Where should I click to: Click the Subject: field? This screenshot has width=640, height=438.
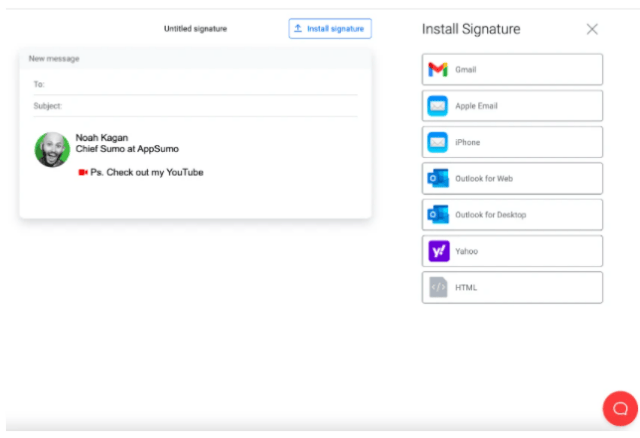tap(196, 106)
